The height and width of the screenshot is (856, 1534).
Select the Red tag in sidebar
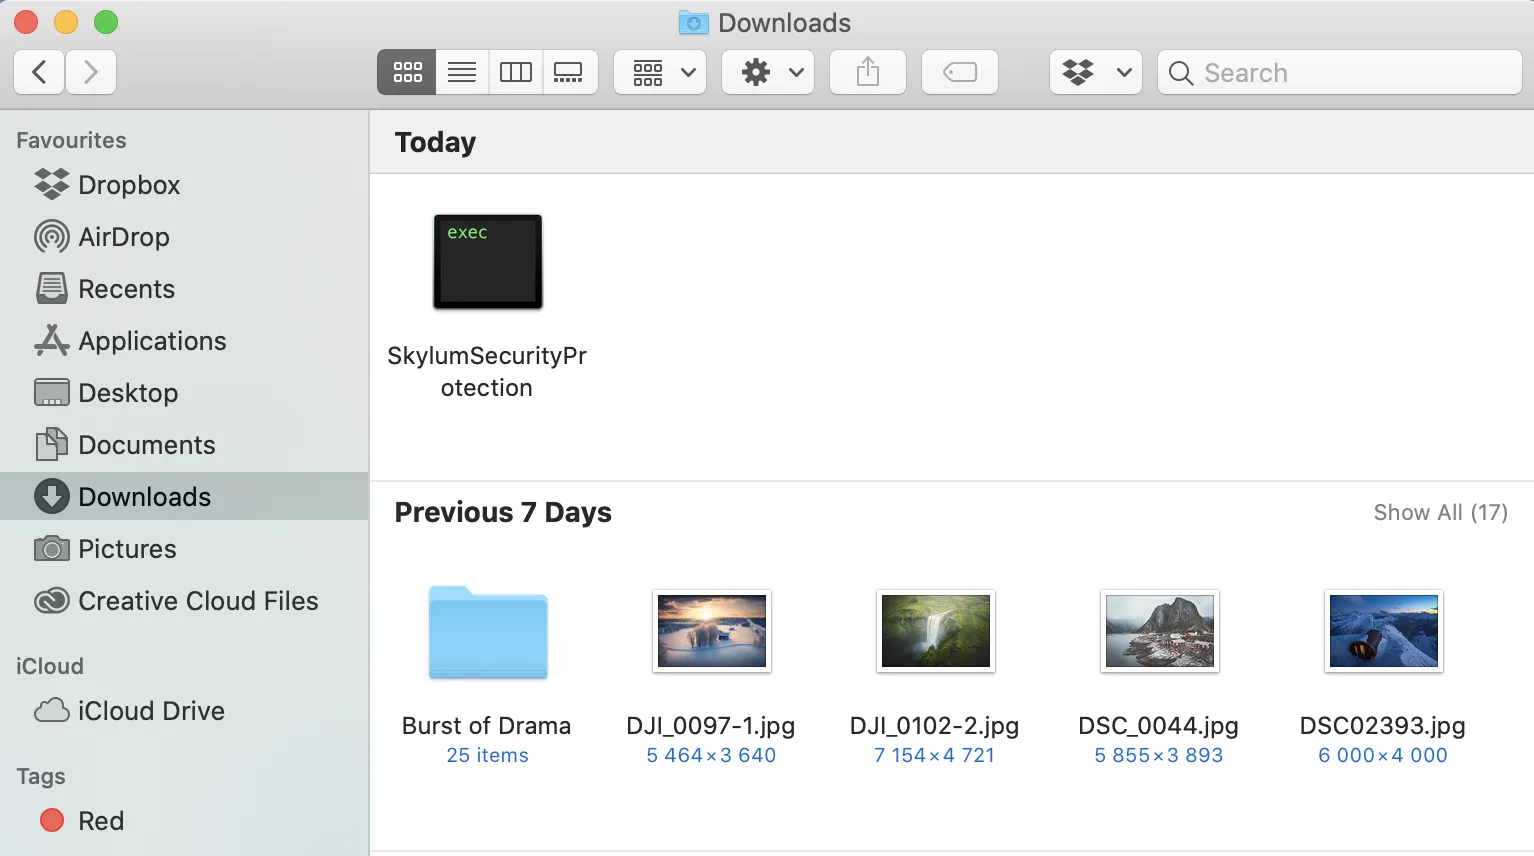(101, 821)
